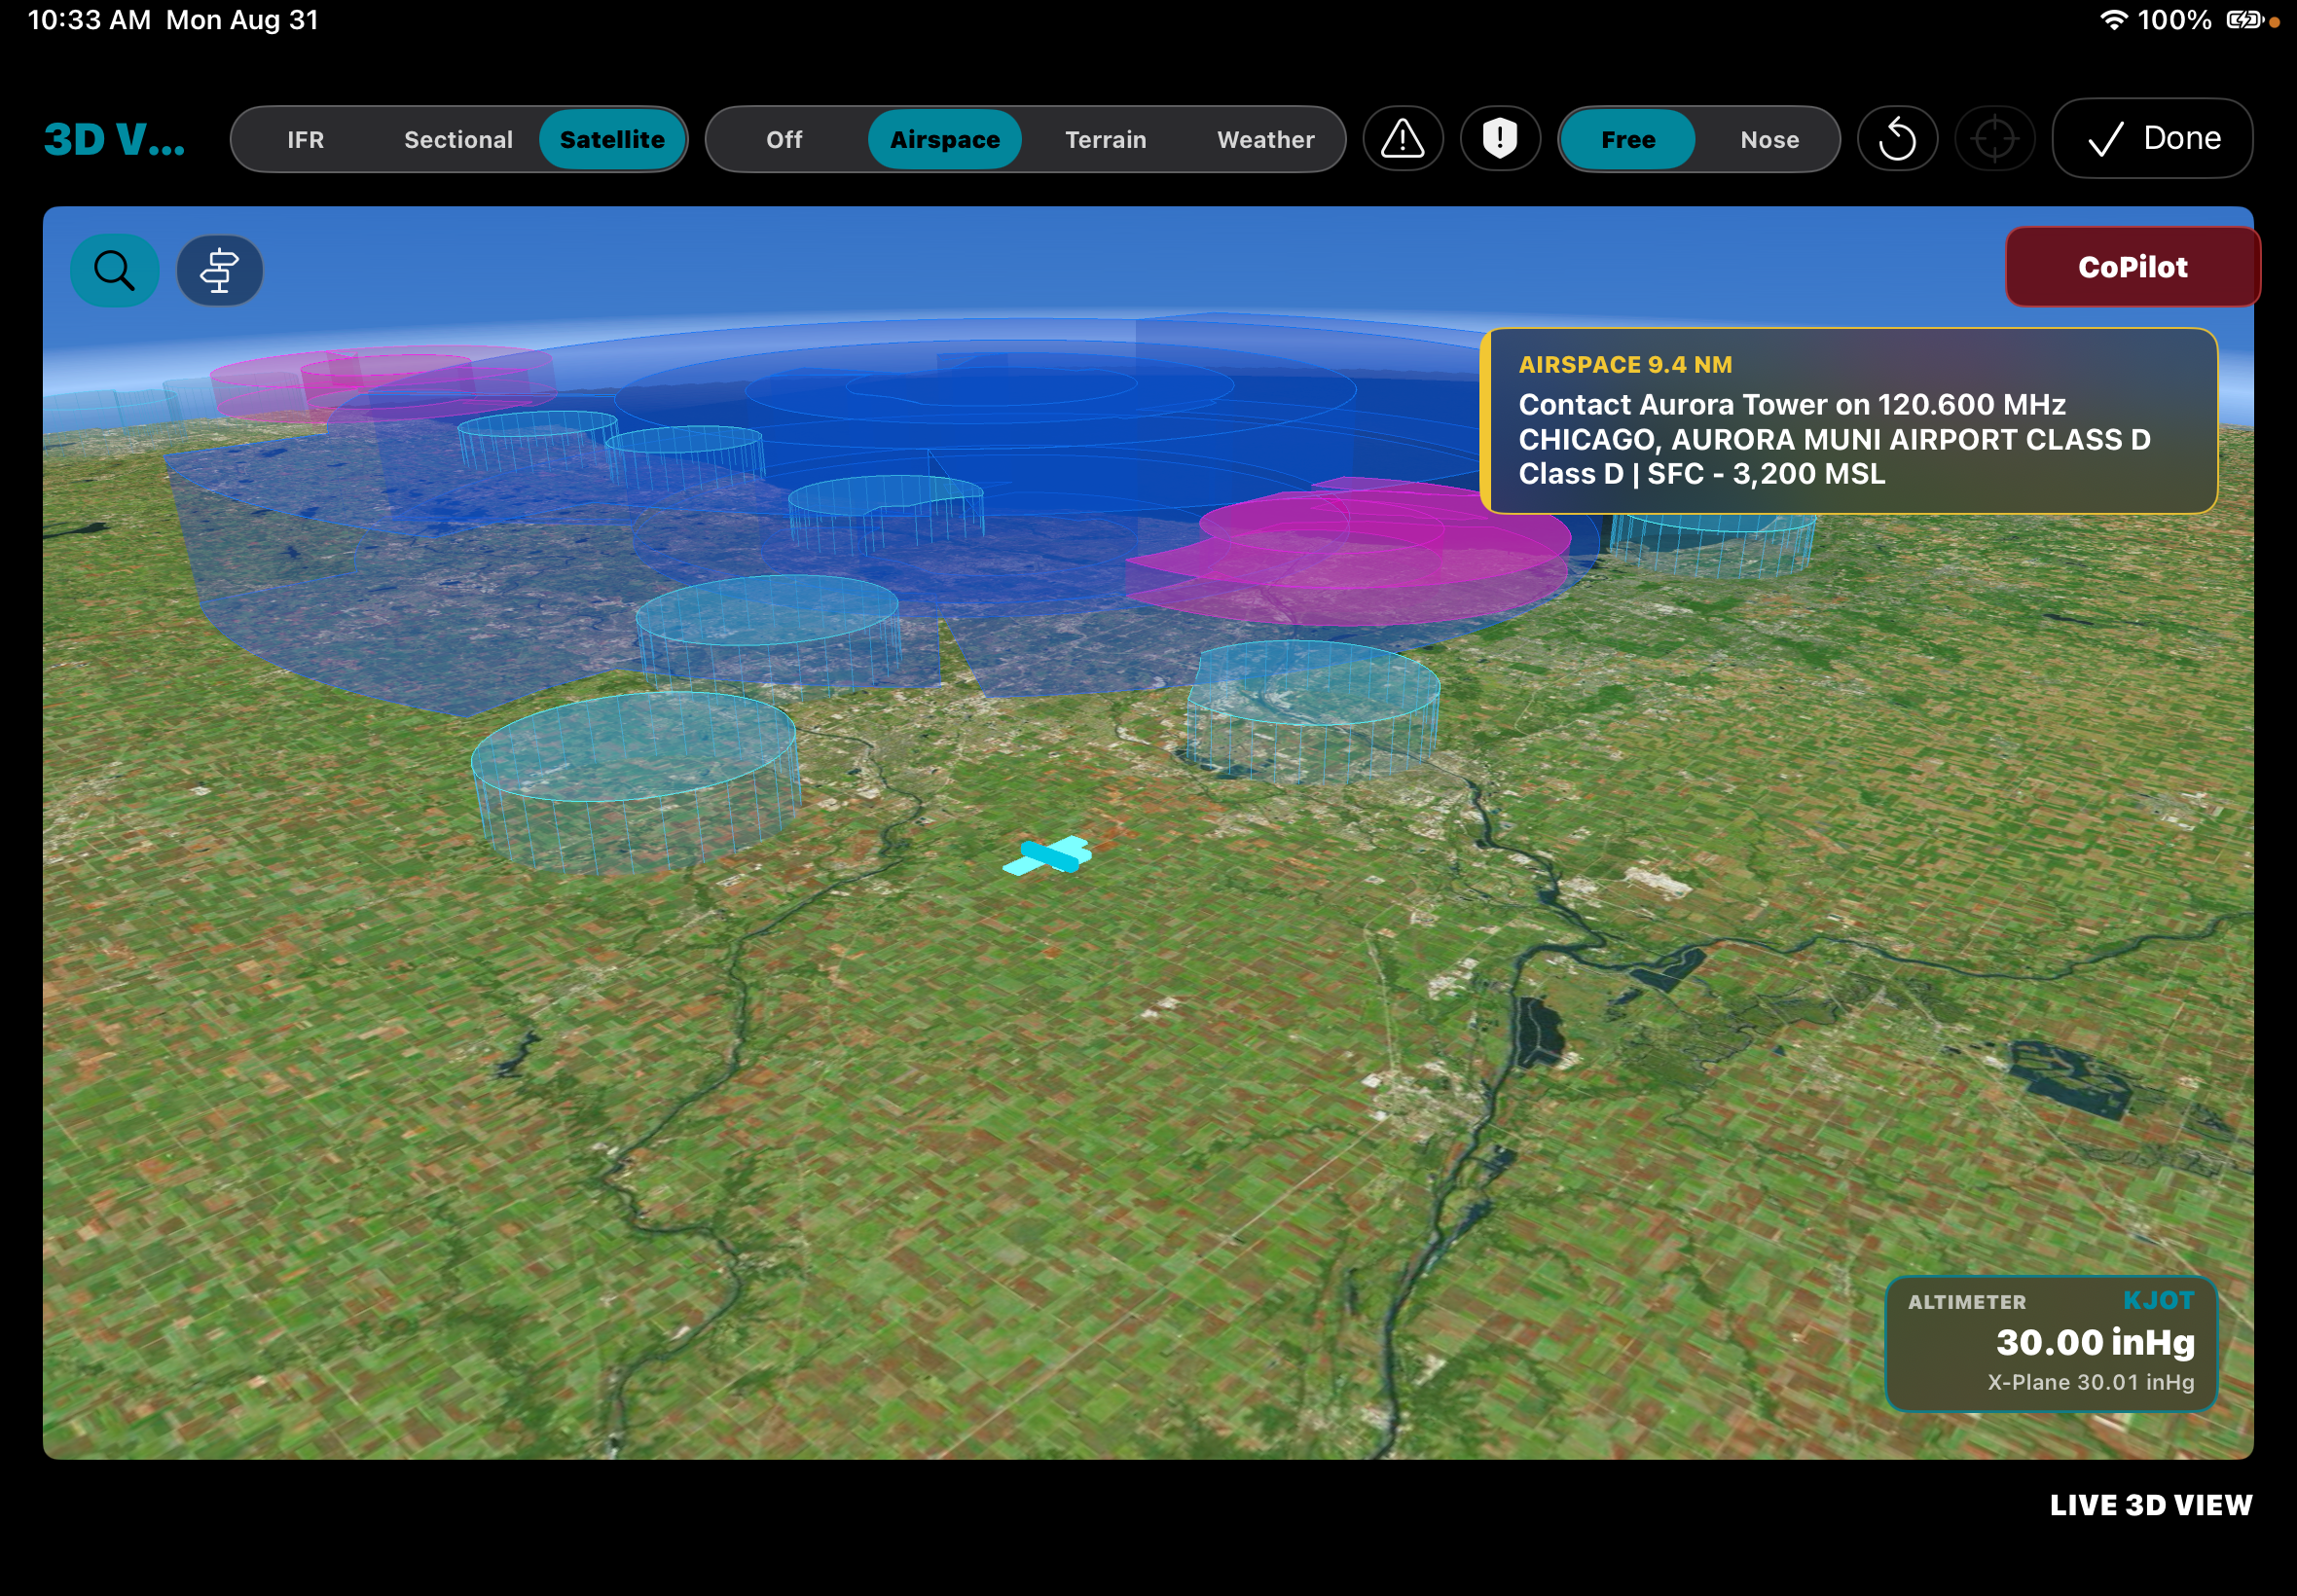Tap the battery status icon
The height and width of the screenshot is (1596, 2297).
(2244, 20)
